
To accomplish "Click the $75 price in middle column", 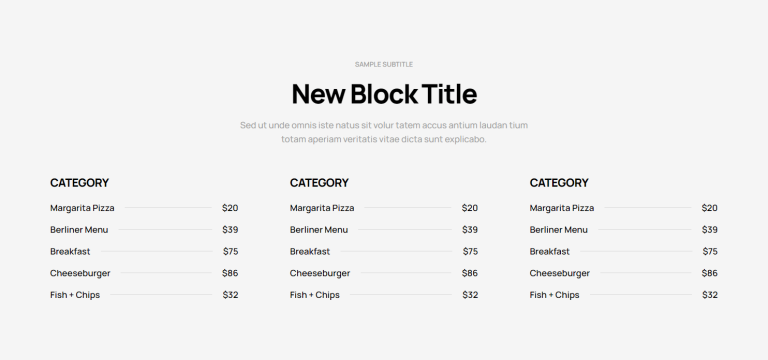I will tap(470, 251).
